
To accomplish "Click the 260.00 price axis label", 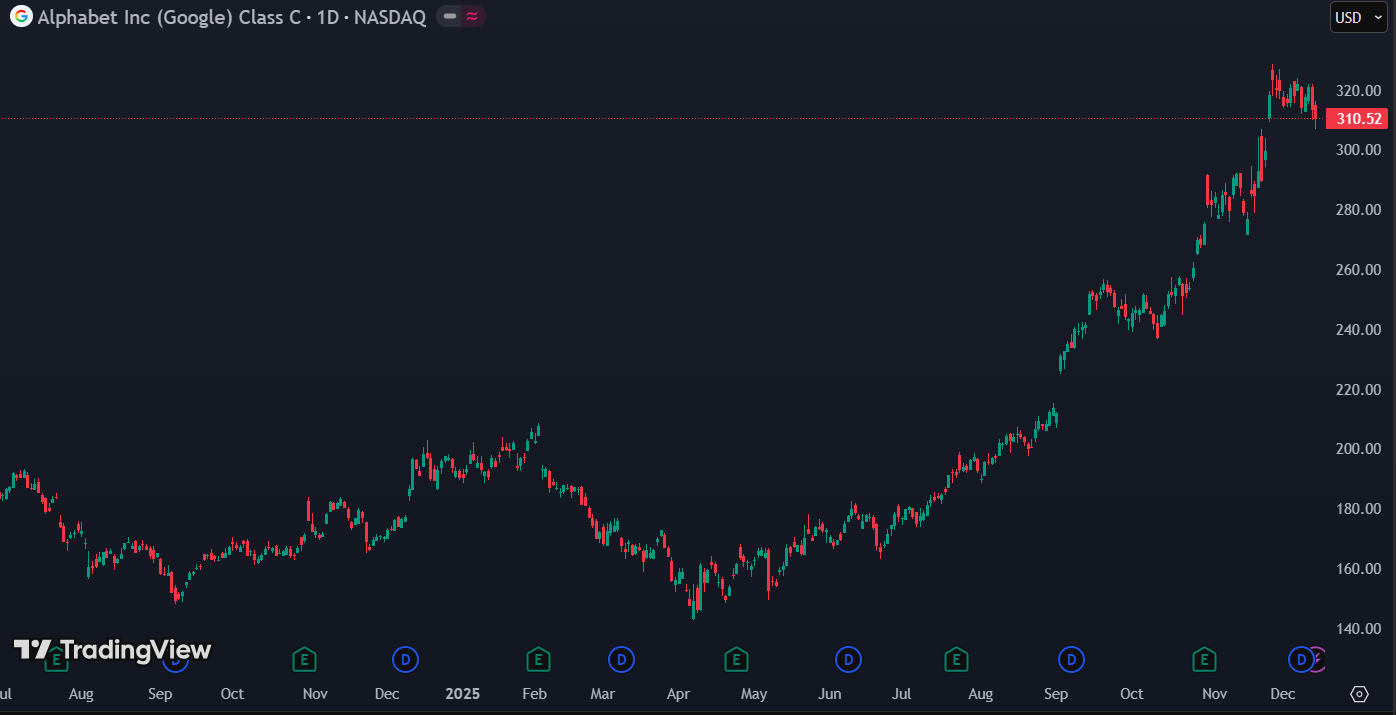I will point(1359,270).
